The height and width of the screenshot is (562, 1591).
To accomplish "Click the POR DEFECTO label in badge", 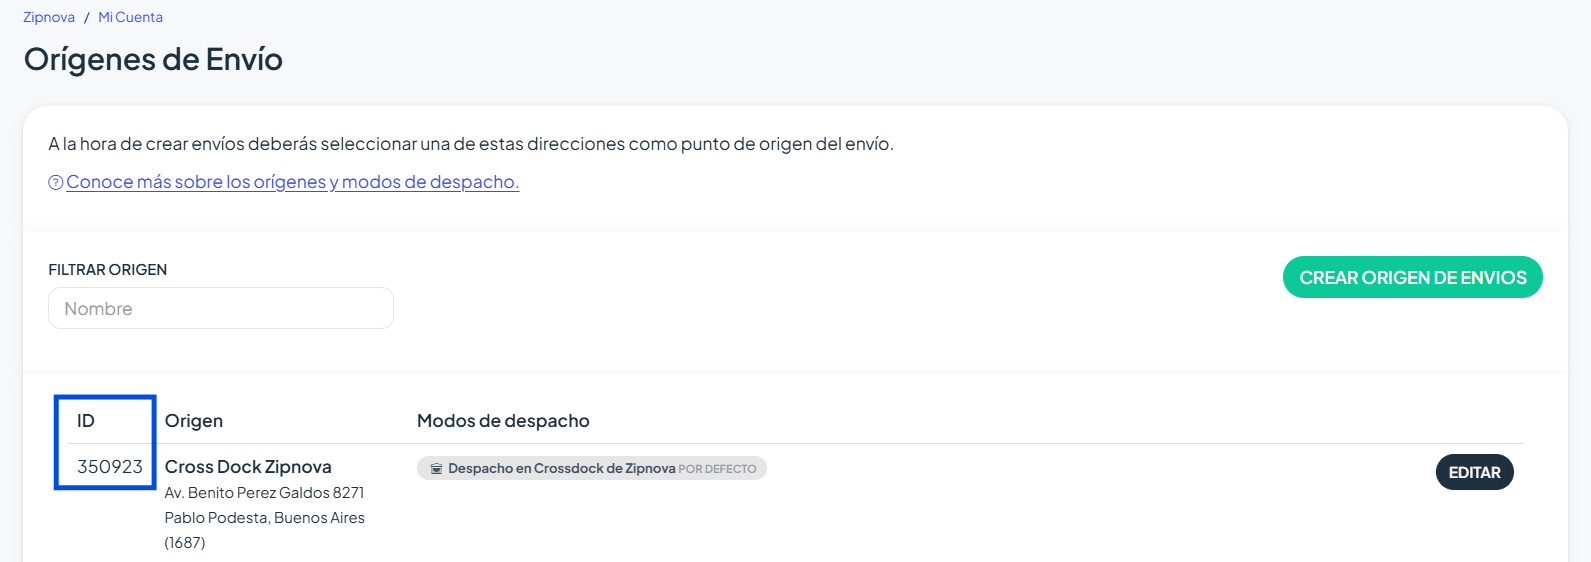I will 717,469.
